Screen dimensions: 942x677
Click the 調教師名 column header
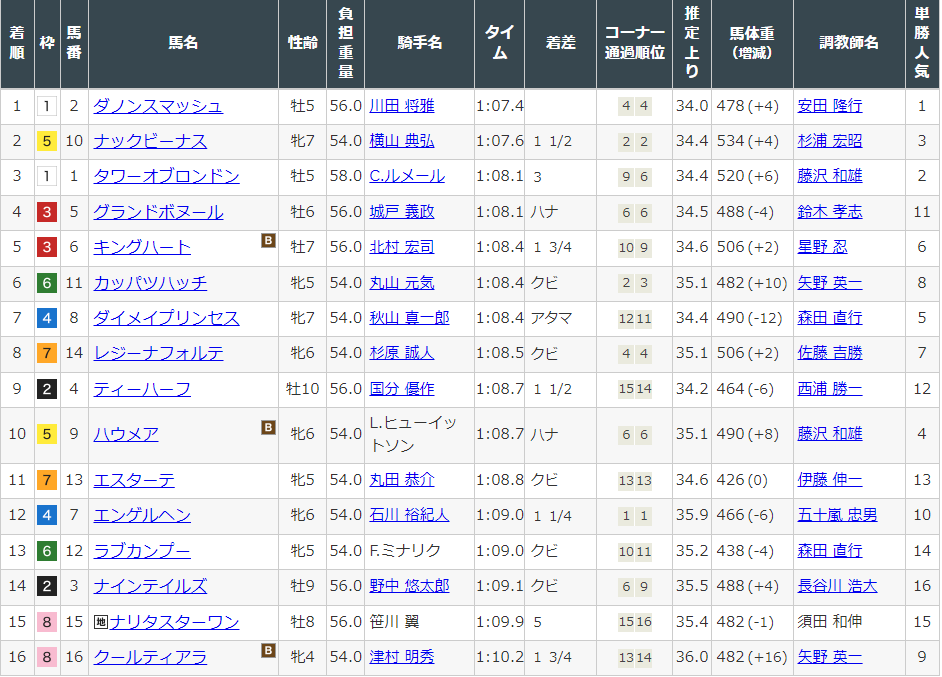pos(849,43)
